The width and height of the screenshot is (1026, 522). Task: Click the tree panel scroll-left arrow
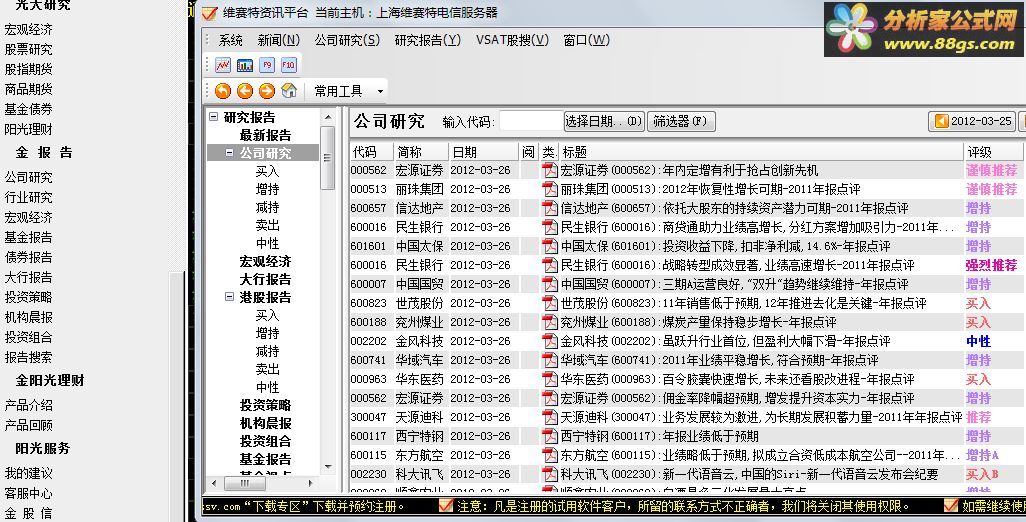click(215, 483)
